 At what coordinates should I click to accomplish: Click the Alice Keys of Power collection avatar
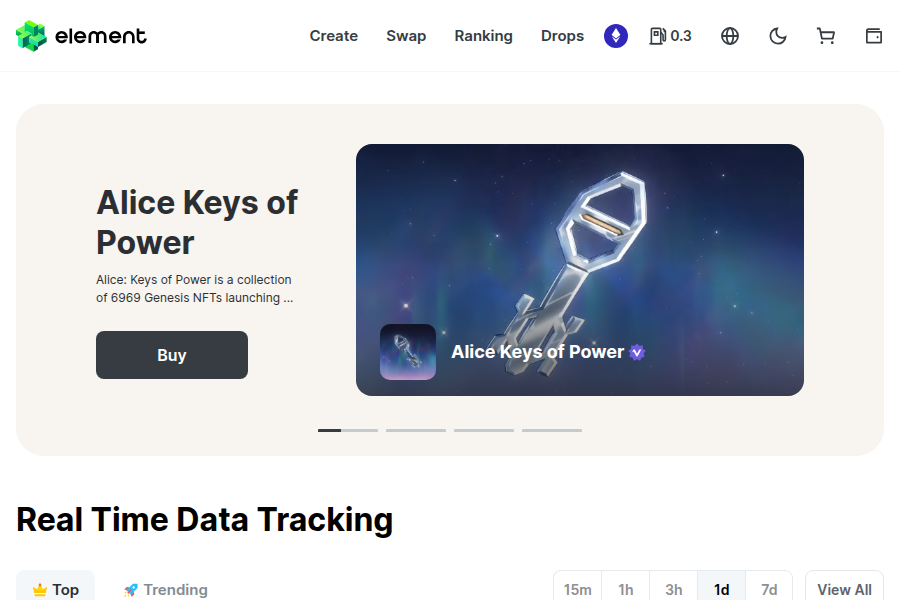click(408, 352)
